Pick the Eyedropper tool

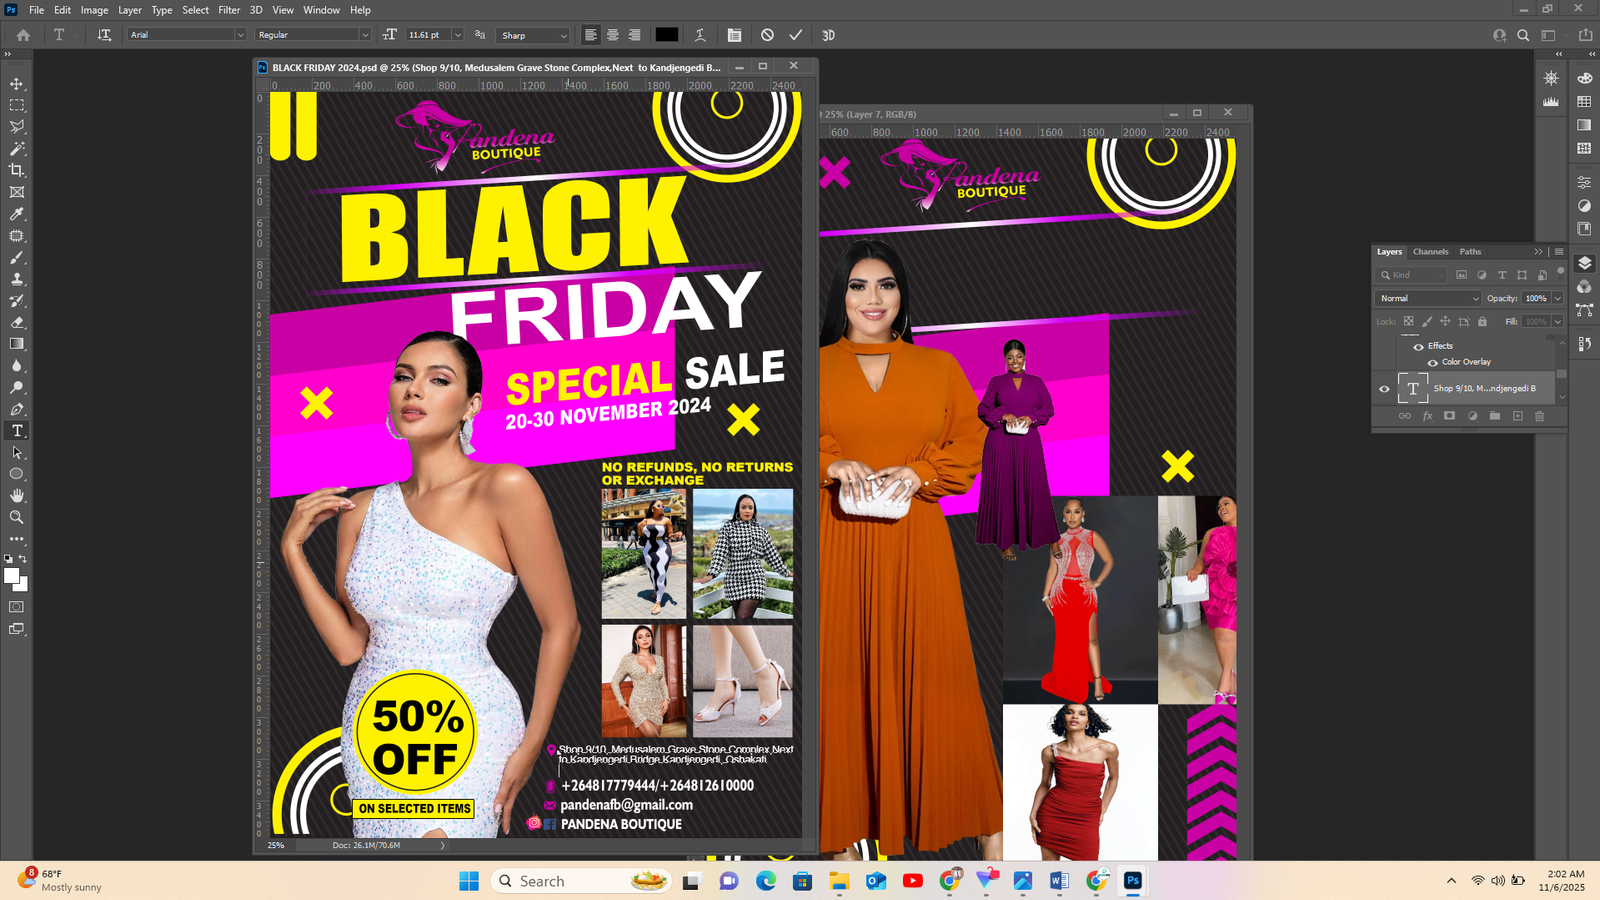[17, 214]
